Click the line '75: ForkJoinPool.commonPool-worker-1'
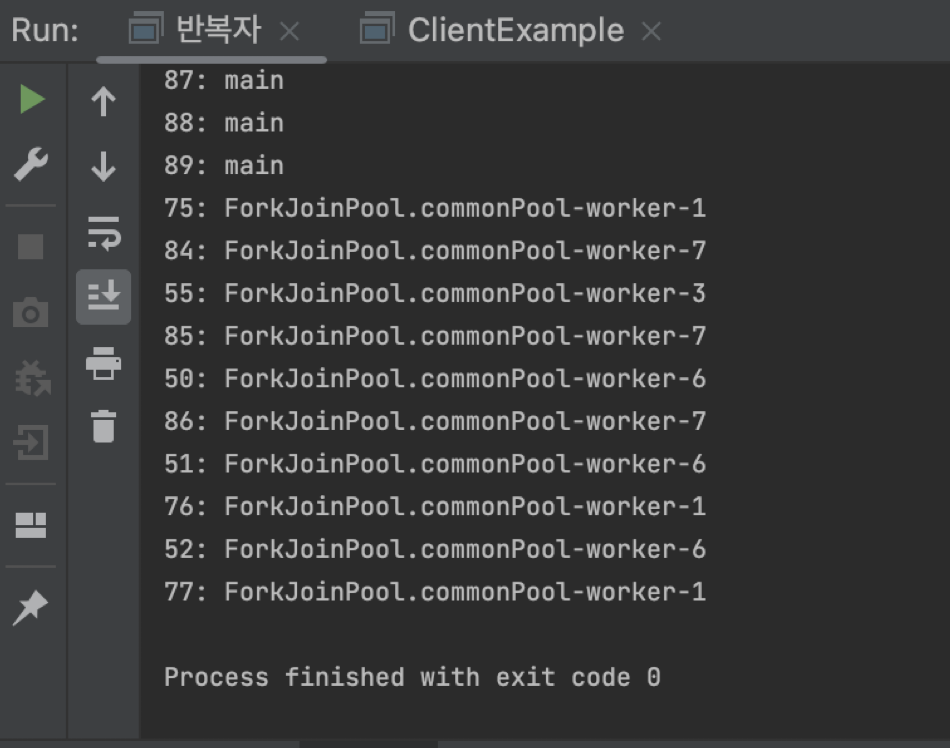The width and height of the screenshot is (950, 748). click(x=435, y=208)
